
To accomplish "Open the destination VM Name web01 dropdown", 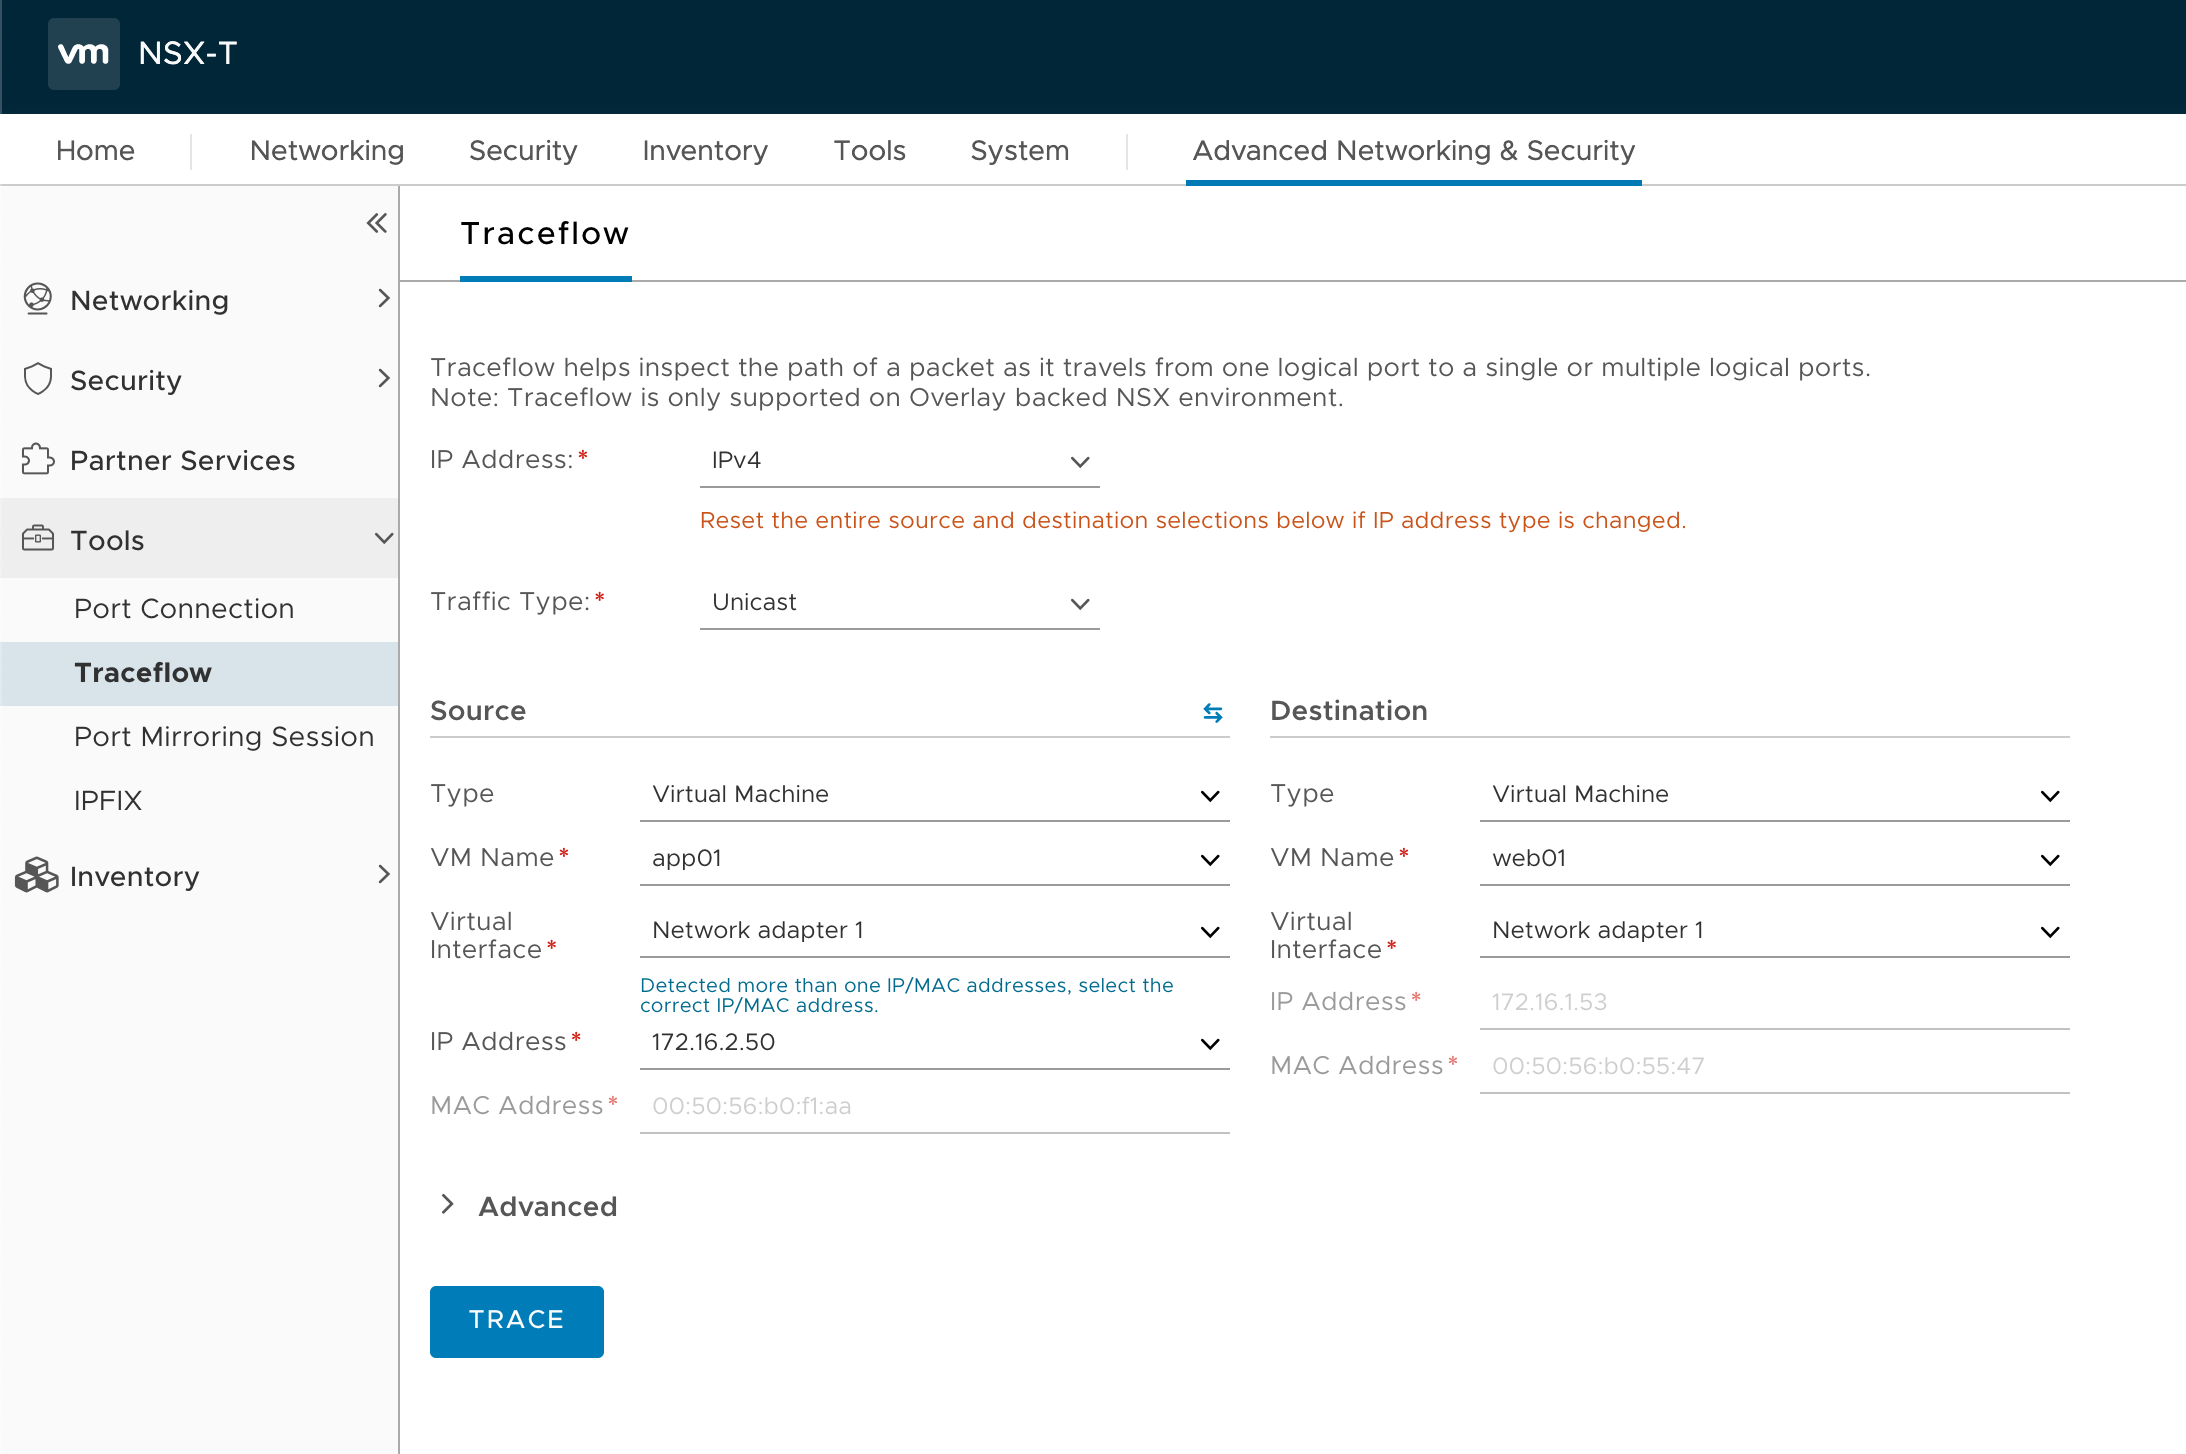I will (x=1774, y=859).
